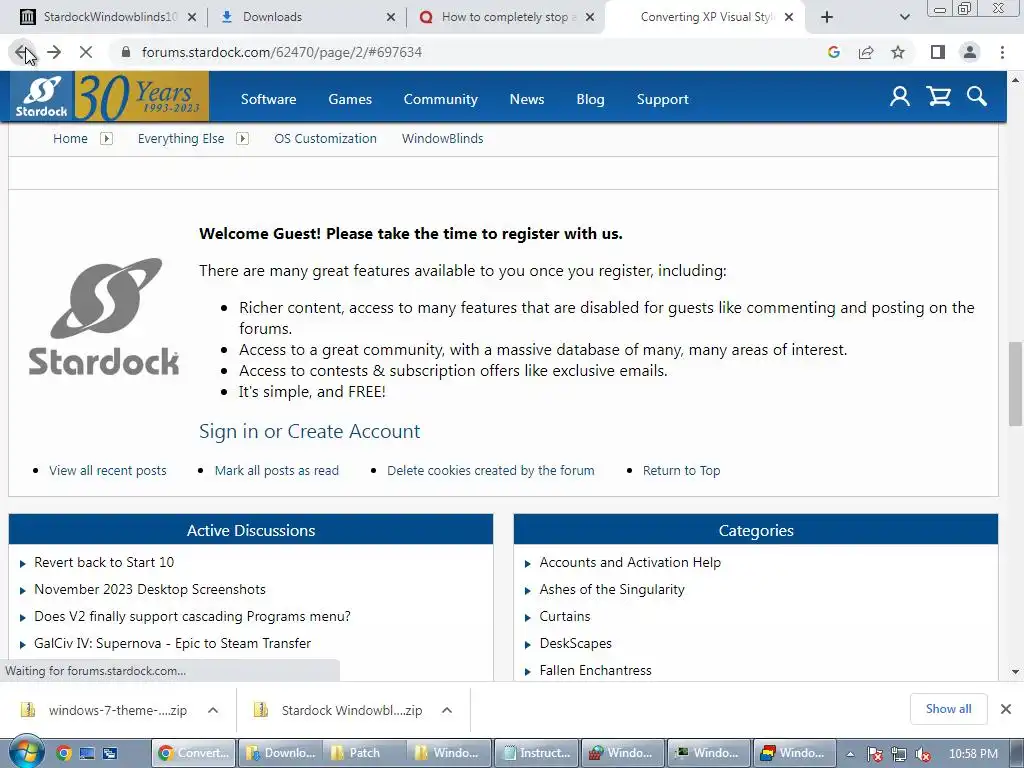1024x768 pixels.
Task: Open the Support menu item
Action: pos(663,99)
